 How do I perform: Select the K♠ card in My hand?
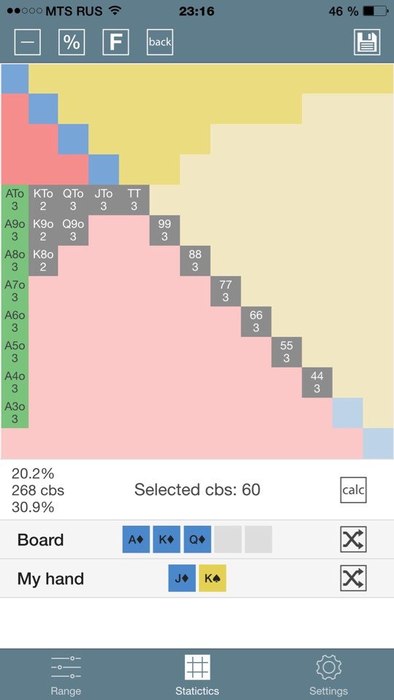point(212,578)
